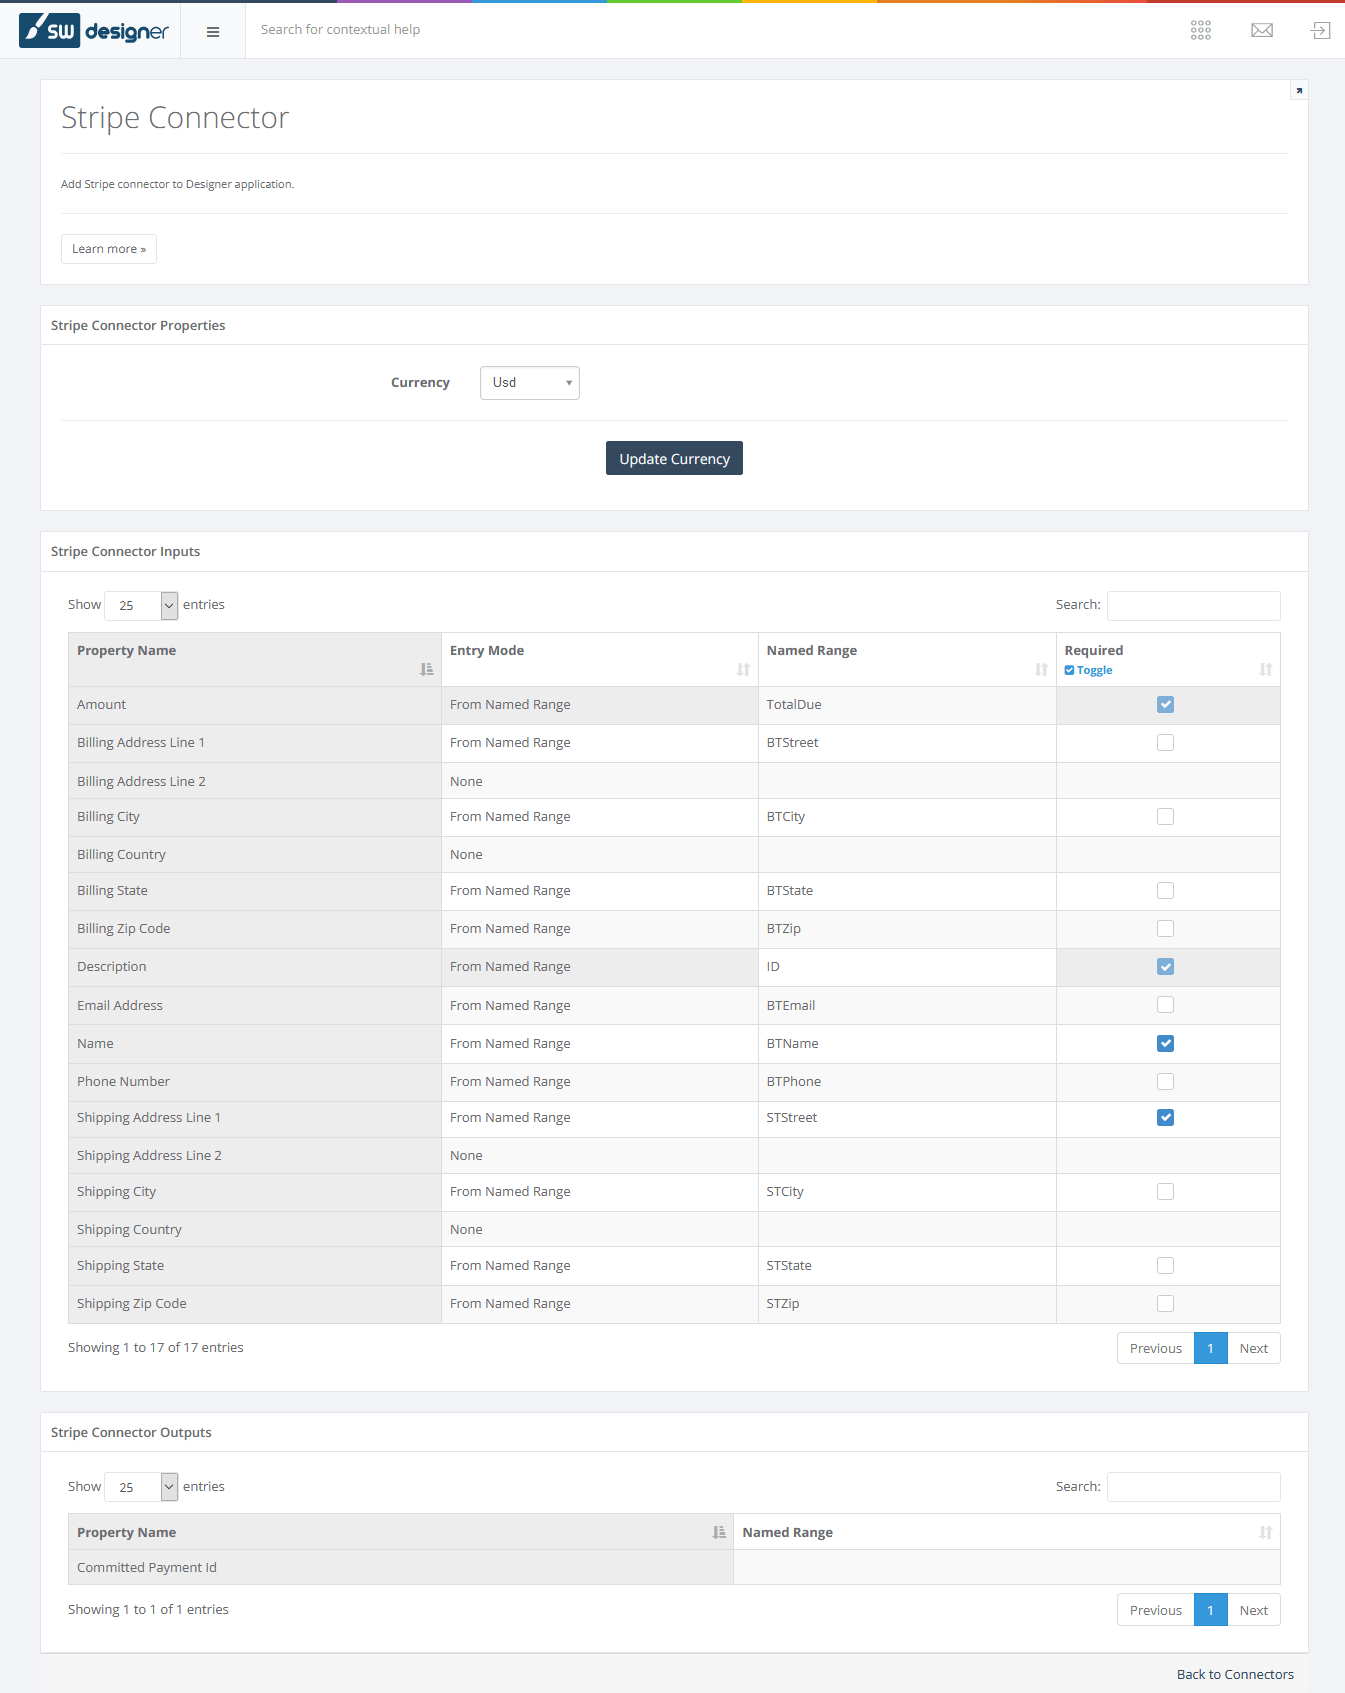The height and width of the screenshot is (1693, 1345).
Task: Click the TotalDue named range cell
Action: tap(907, 705)
